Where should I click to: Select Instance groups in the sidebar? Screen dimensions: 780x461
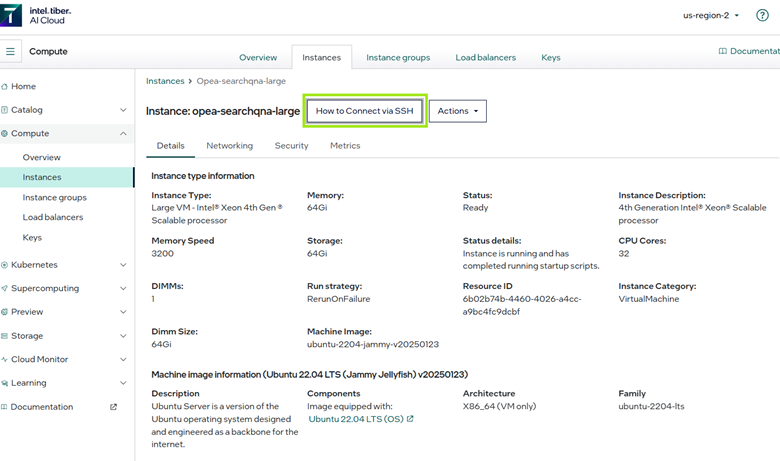pyautogui.click(x=54, y=198)
